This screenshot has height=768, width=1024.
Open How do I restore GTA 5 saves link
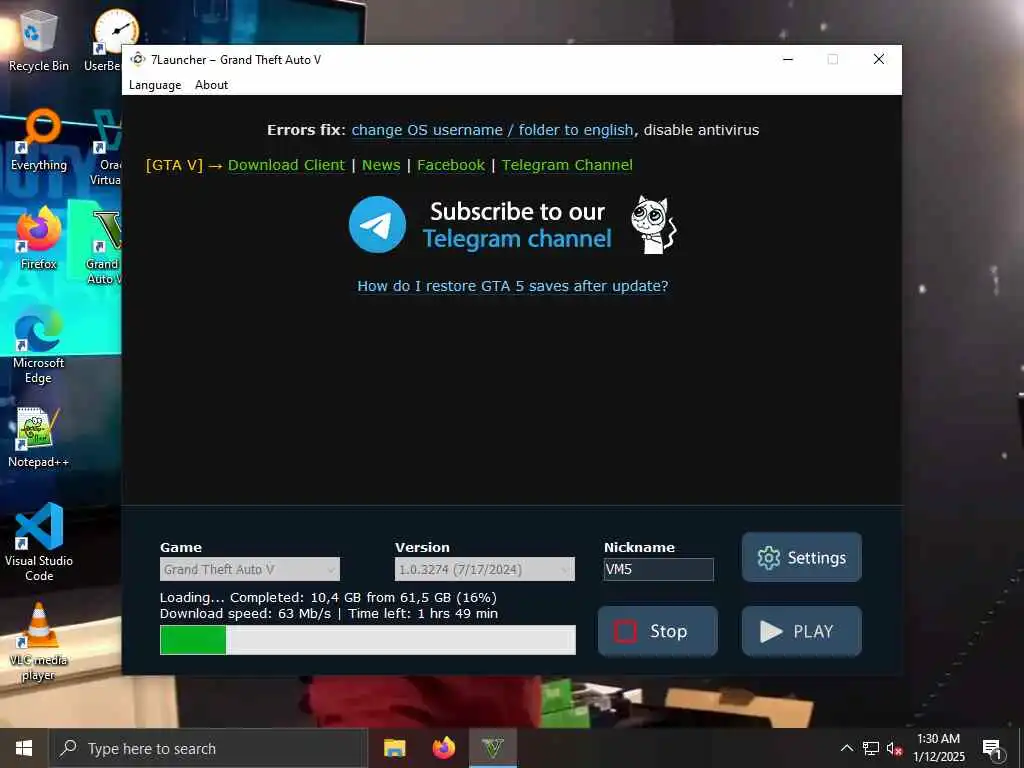(x=513, y=286)
